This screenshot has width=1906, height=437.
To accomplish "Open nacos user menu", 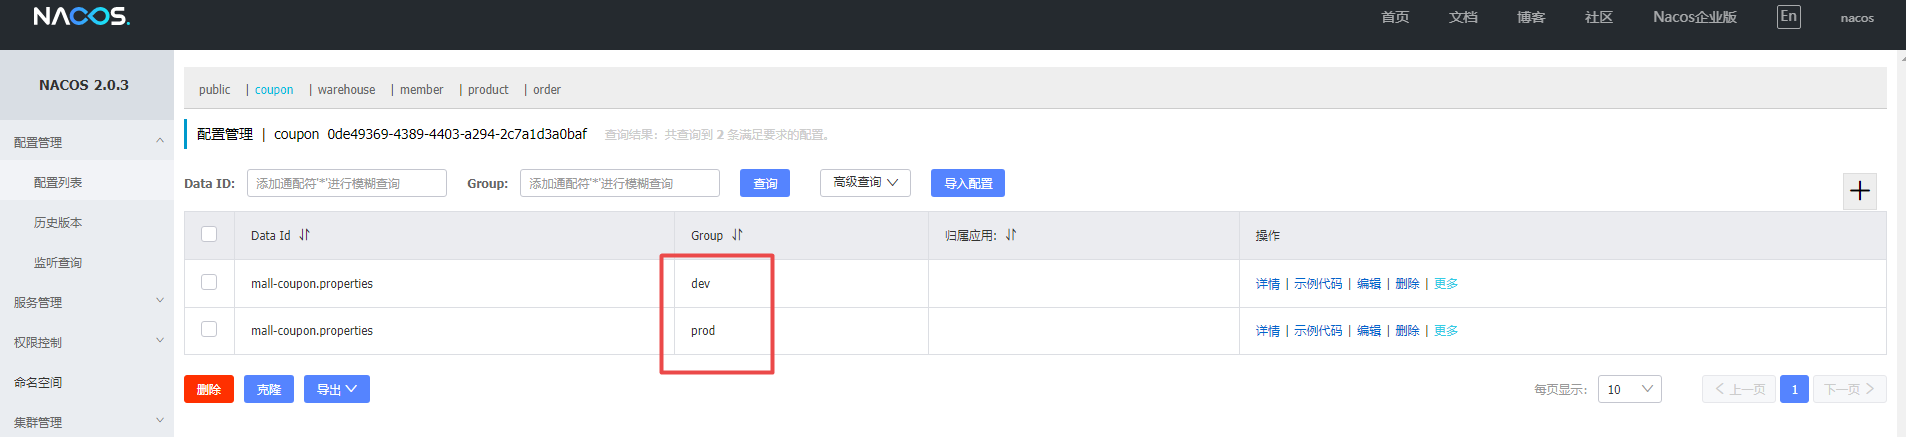I will pyautogui.click(x=1857, y=18).
